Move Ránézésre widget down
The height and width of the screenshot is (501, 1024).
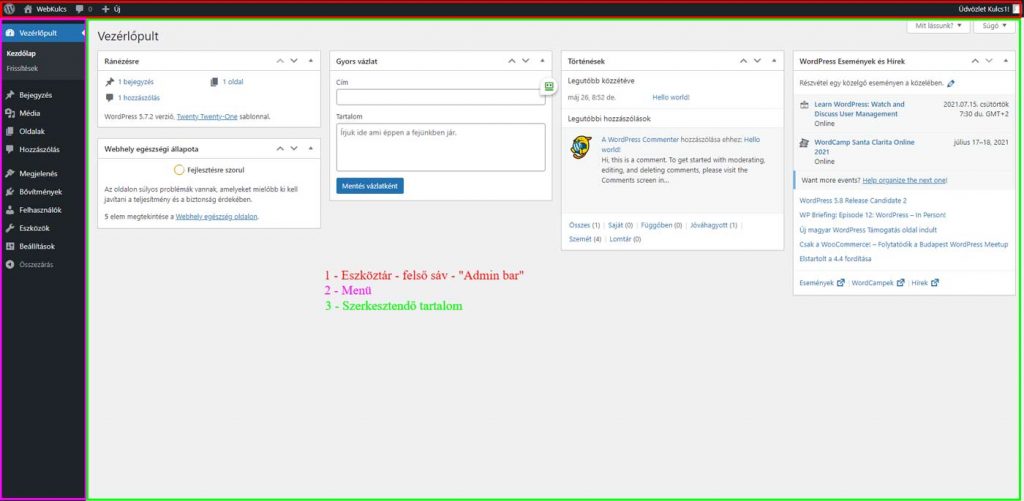pos(294,61)
